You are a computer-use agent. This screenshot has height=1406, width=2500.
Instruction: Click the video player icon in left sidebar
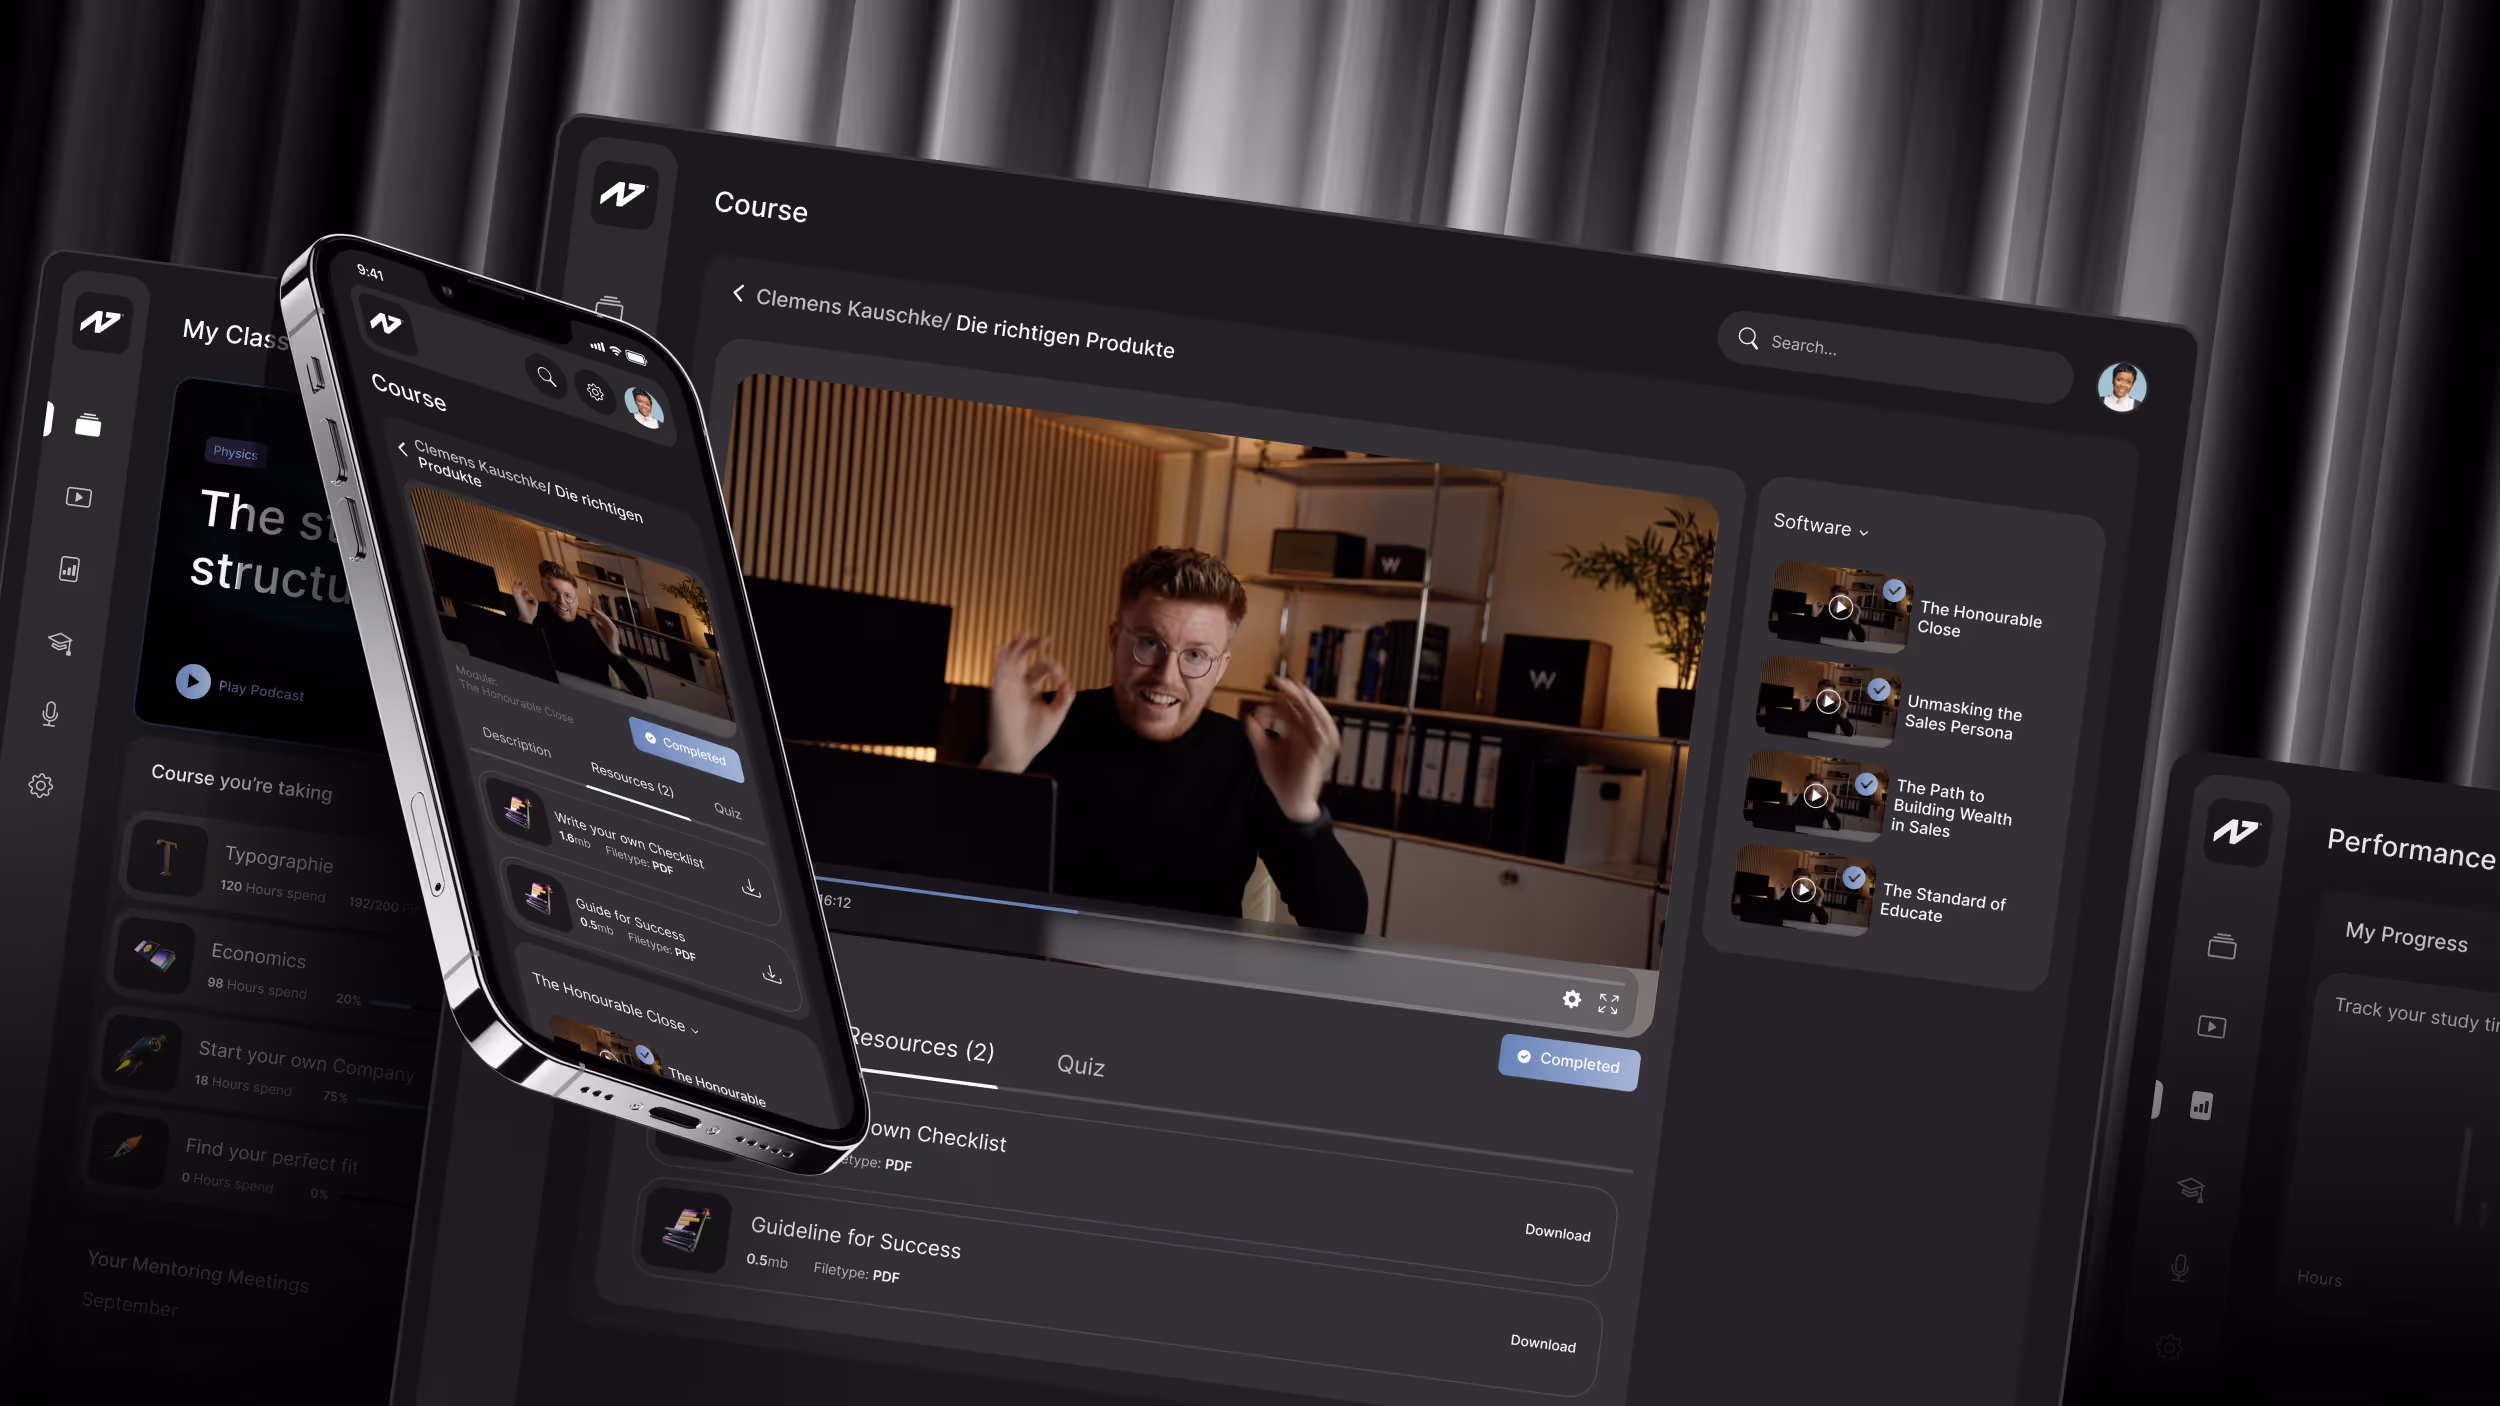79,497
